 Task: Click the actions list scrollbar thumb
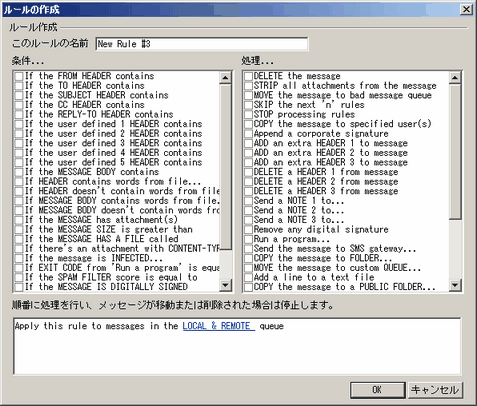[455, 152]
